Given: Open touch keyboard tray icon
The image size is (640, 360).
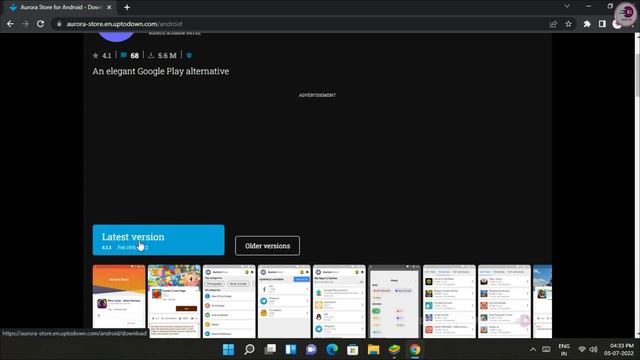Looking at the screenshot, I should [x=546, y=349].
